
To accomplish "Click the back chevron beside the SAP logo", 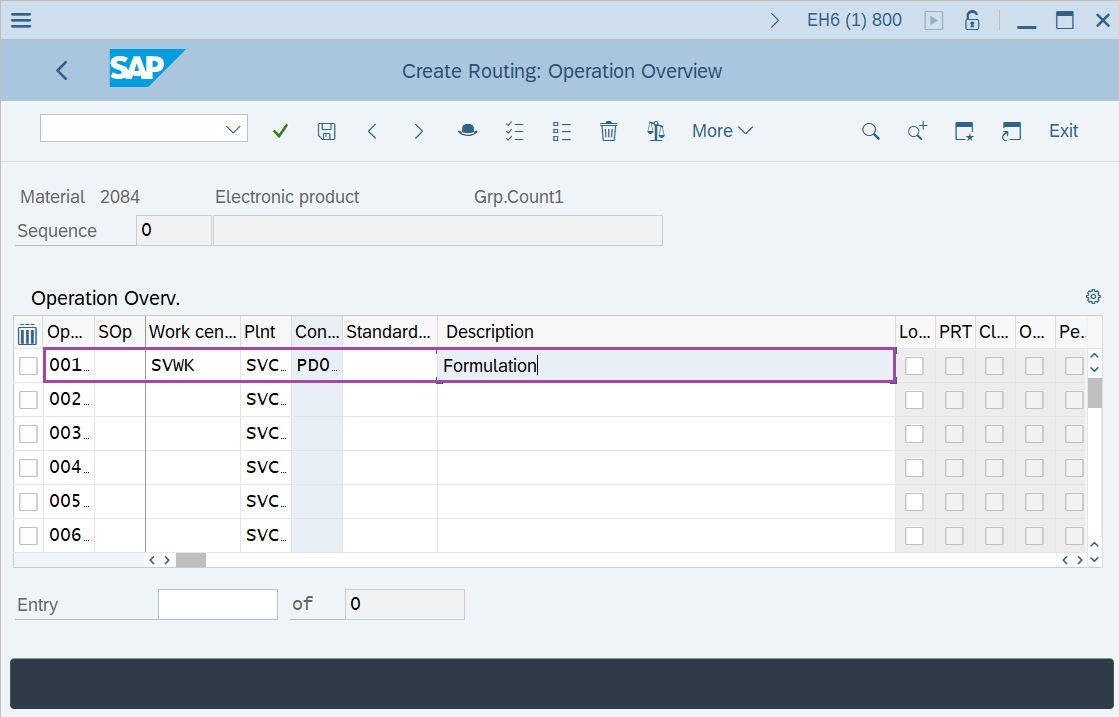I will [61, 70].
